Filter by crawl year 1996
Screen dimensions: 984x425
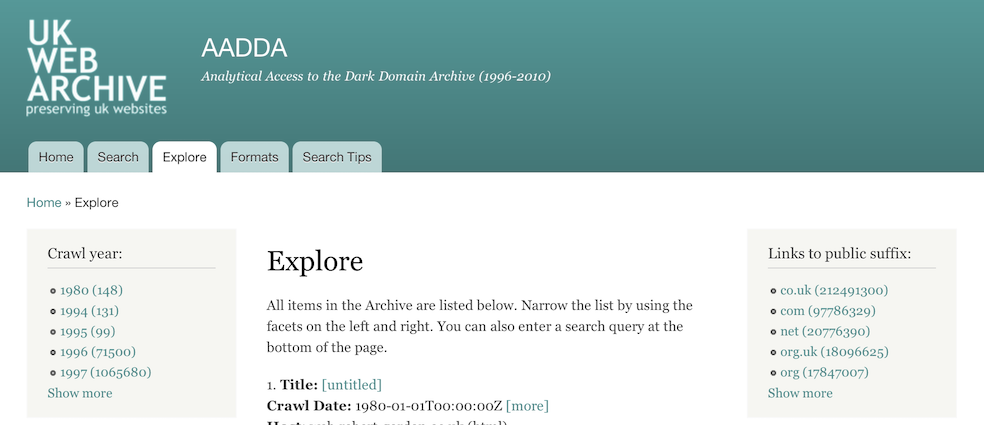point(98,352)
